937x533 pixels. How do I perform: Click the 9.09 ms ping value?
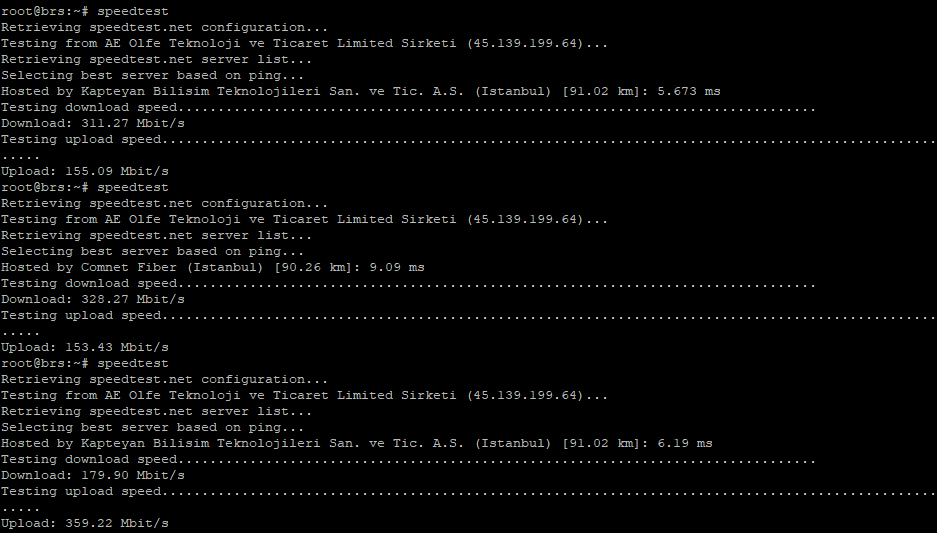click(397, 268)
